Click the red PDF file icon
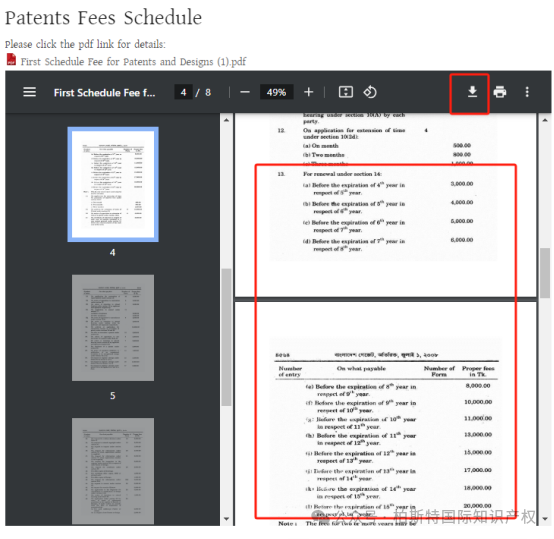Image resolution: width=554 pixels, height=539 pixels. (11, 59)
